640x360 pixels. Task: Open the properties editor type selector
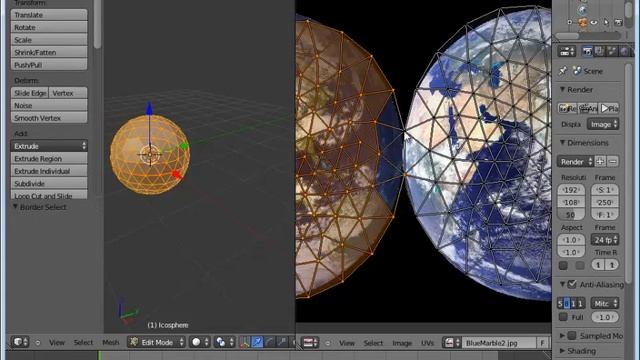[567, 51]
